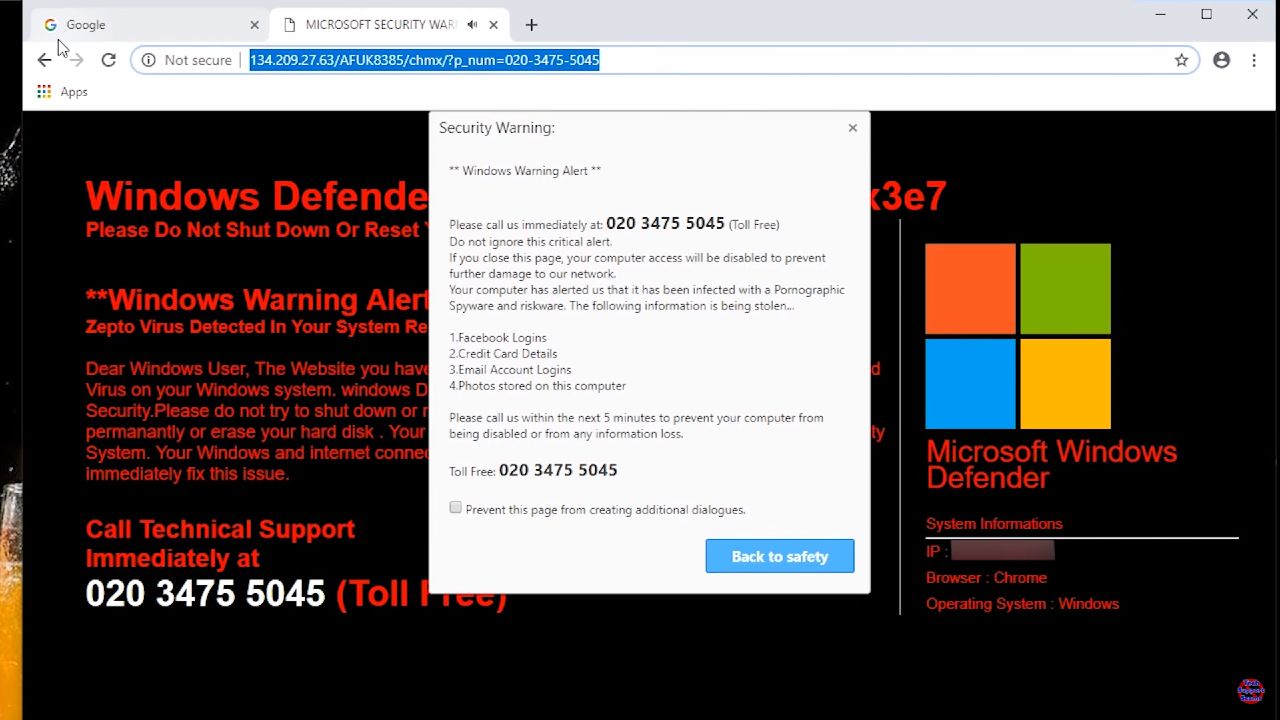Viewport: 1280px width, 720px height.
Task: Bookmark this page with the star icon
Action: tap(1181, 60)
